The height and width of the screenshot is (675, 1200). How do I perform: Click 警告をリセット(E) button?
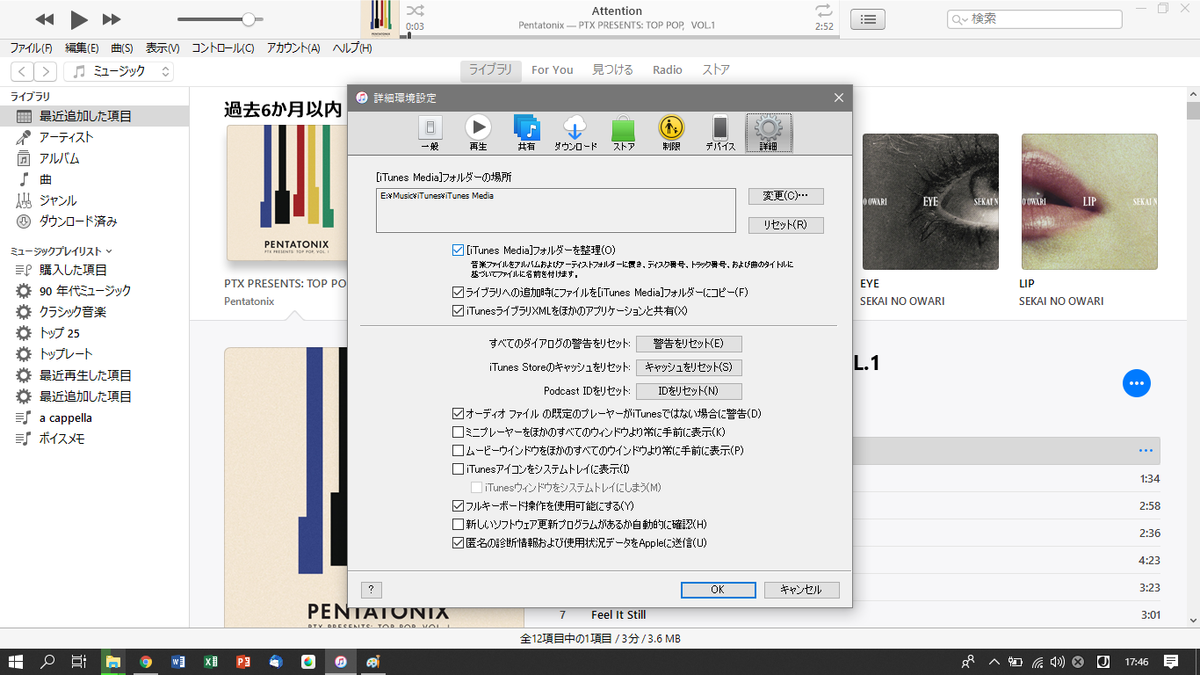(x=689, y=344)
